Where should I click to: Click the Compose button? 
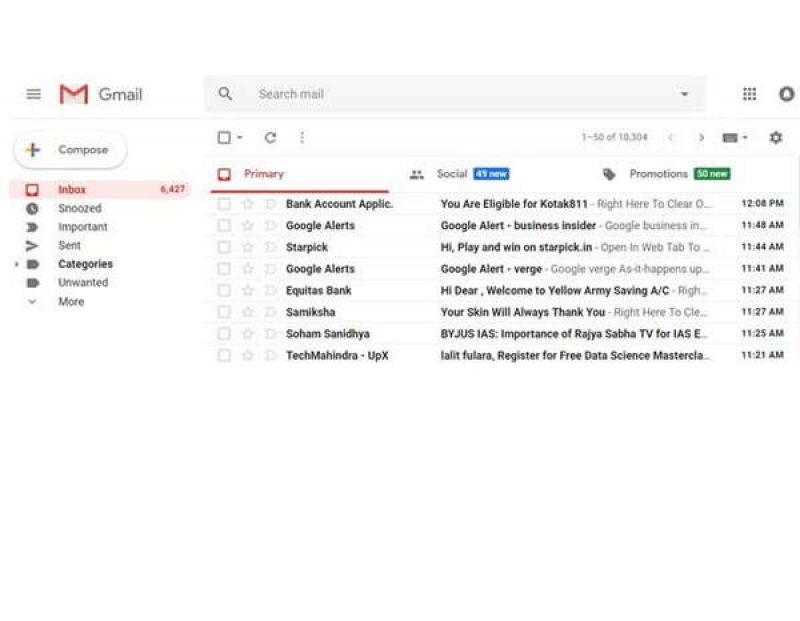pos(68,149)
